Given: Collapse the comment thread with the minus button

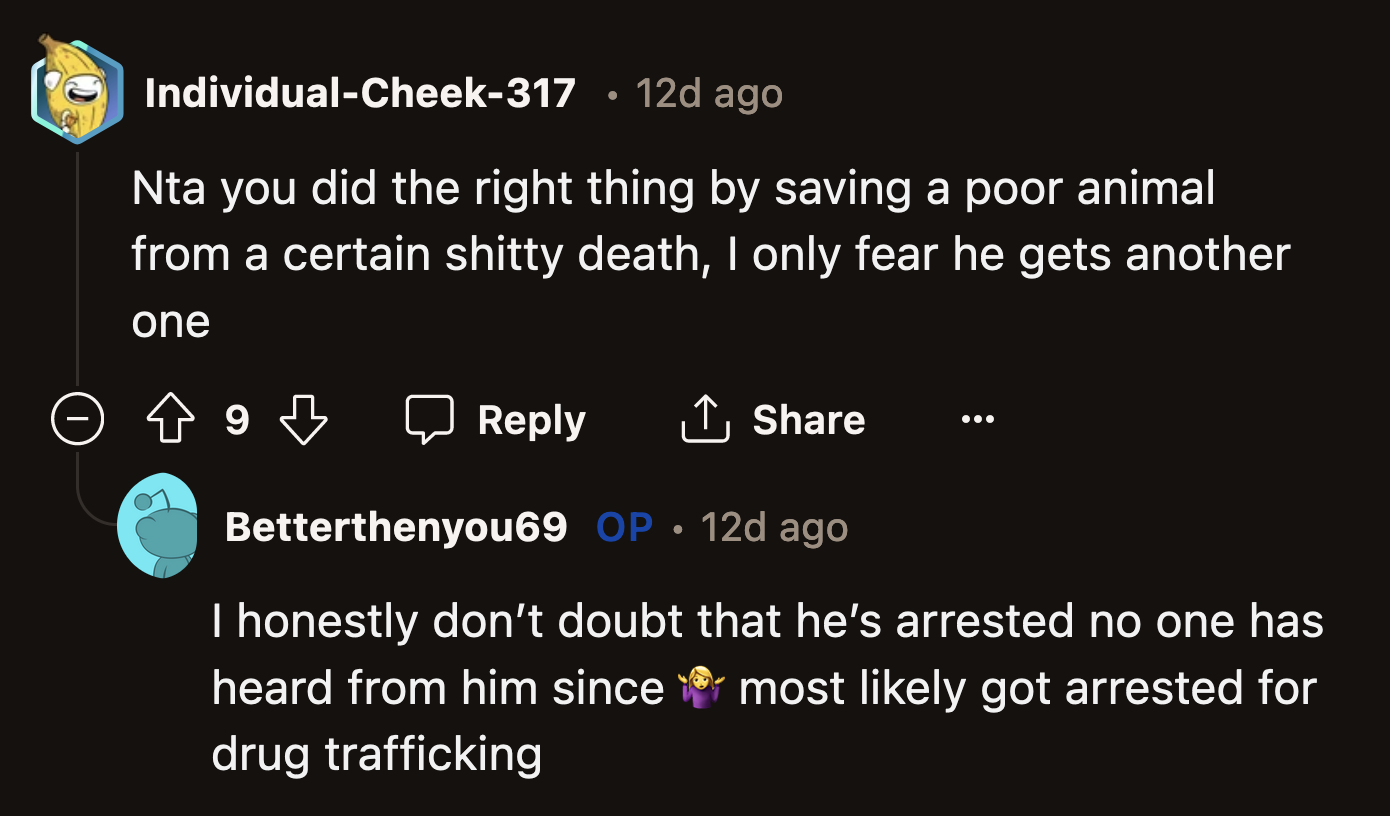Looking at the screenshot, I should [x=78, y=419].
